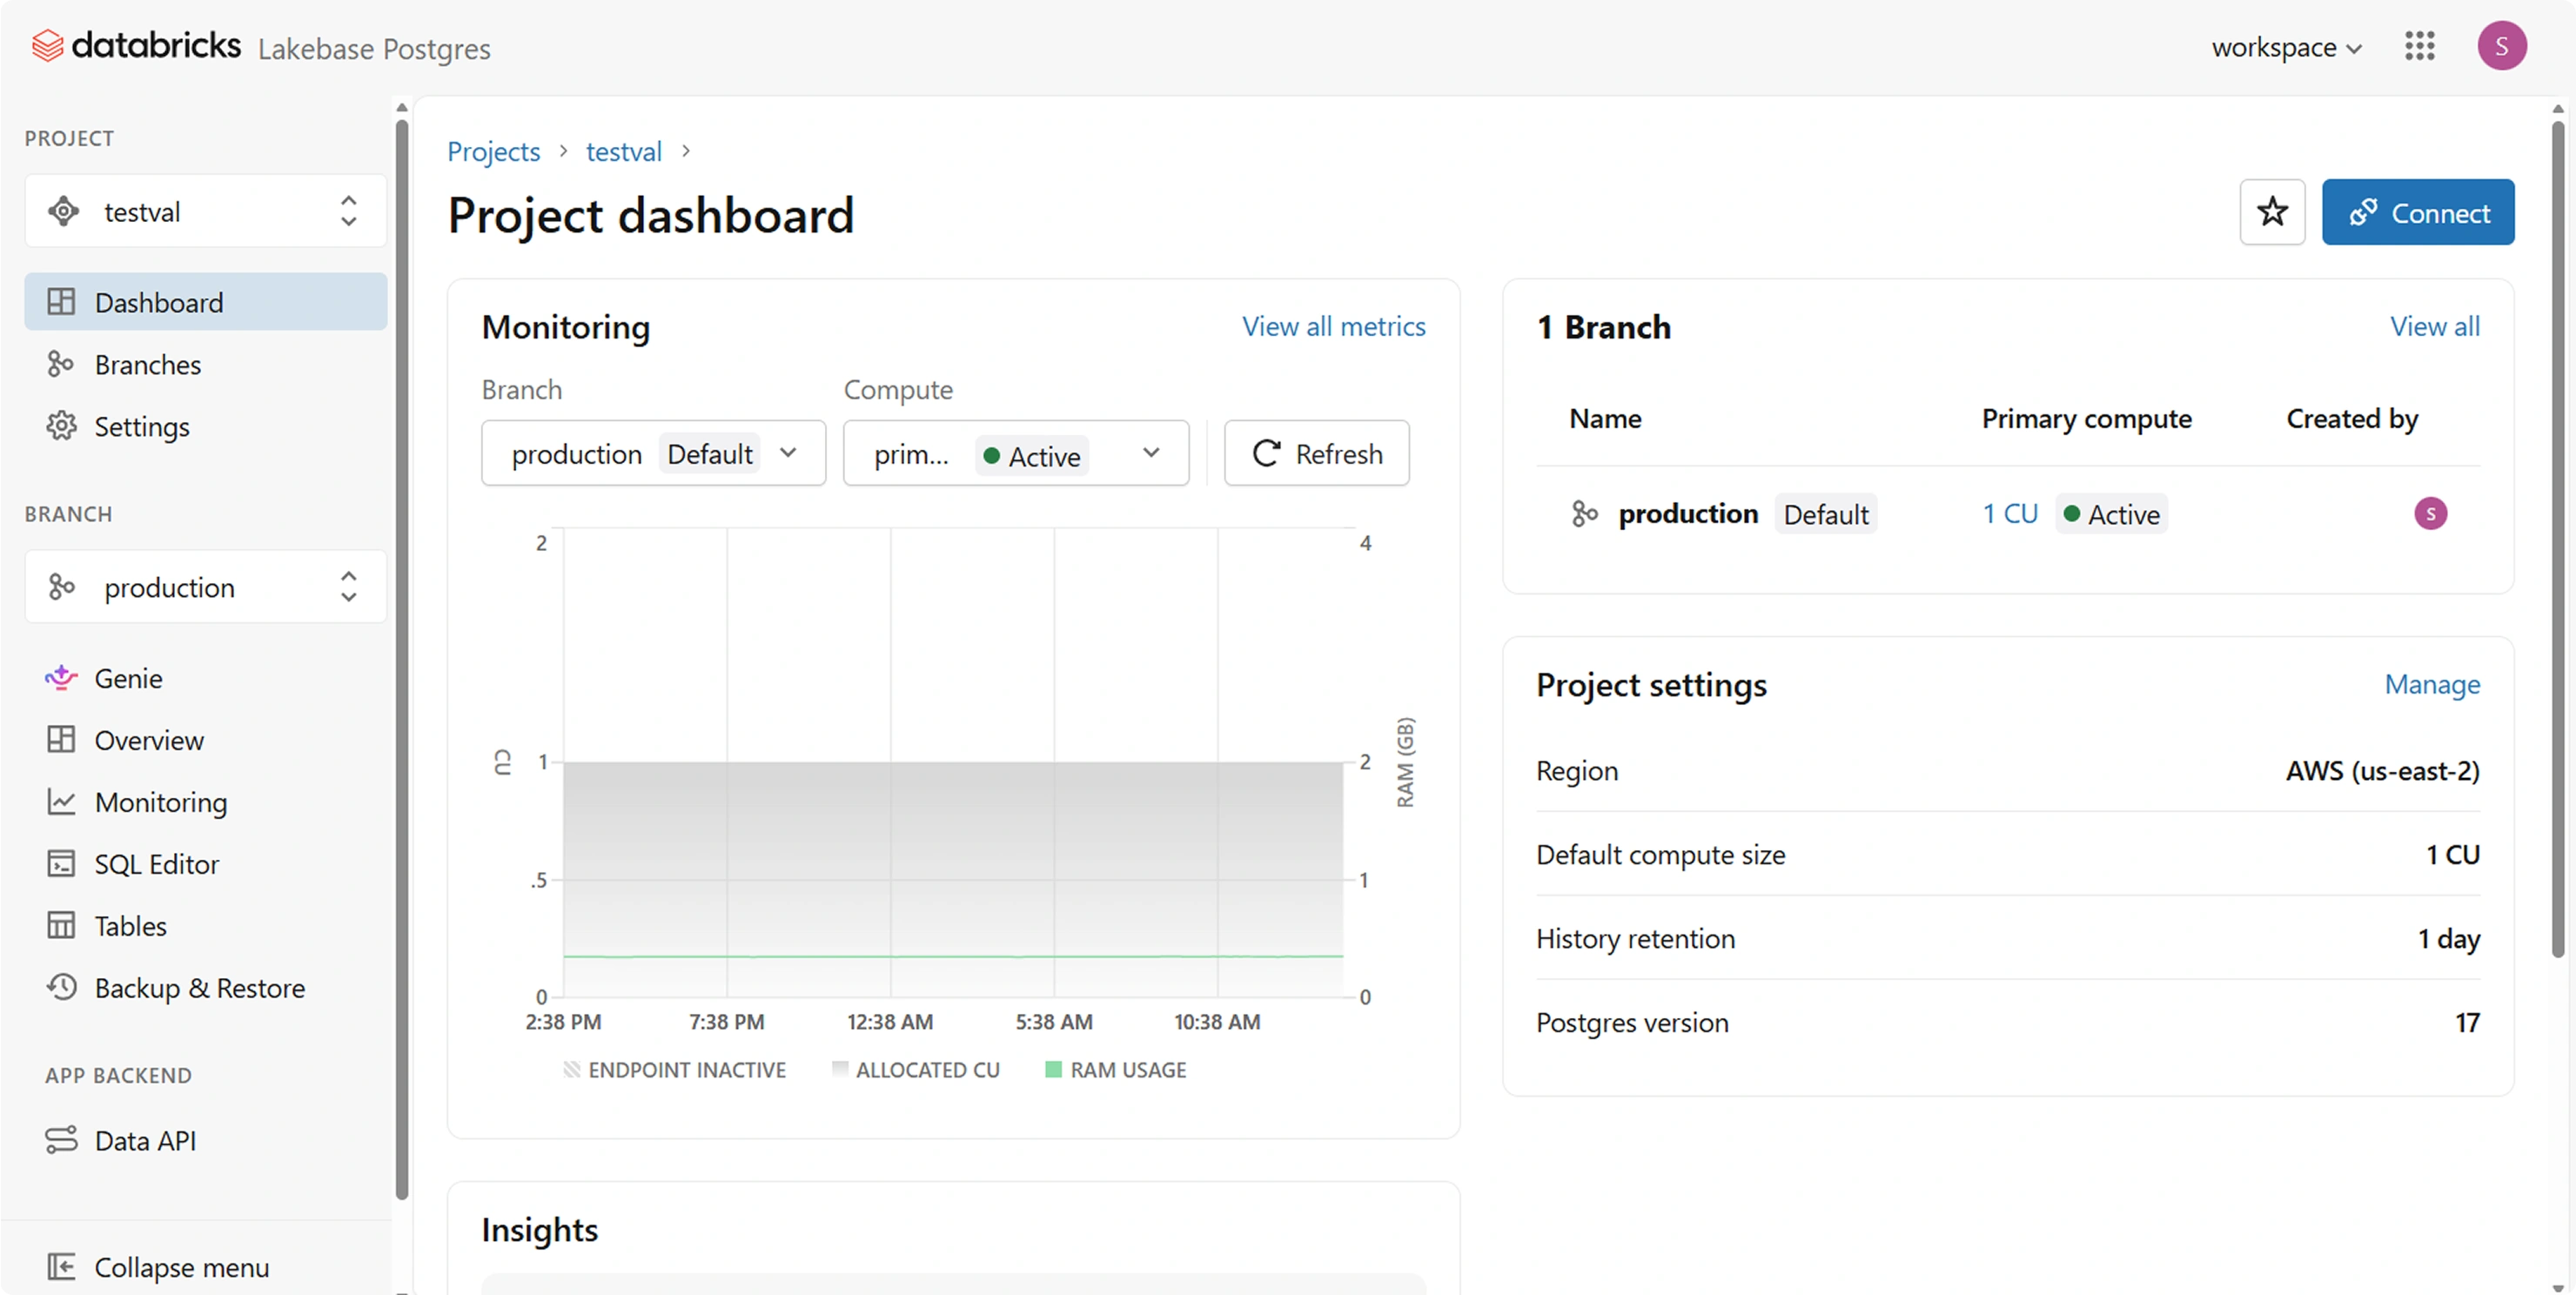This screenshot has height=1295, width=2576.
Task: Click the Overview sidebar icon
Action: pyautogui.click(x=61, y=740)
